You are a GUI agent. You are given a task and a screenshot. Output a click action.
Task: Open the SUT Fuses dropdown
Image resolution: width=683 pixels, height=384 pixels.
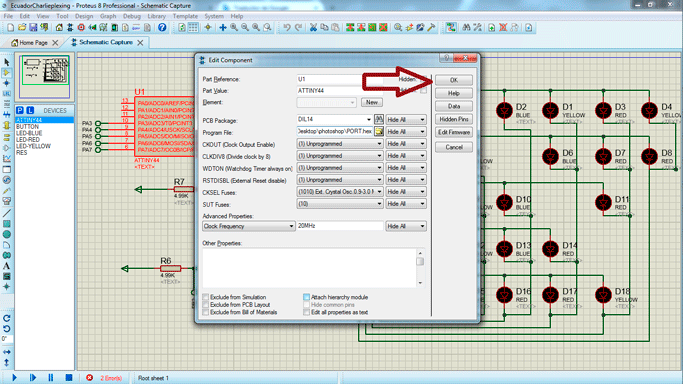click(x=340, y=204)
